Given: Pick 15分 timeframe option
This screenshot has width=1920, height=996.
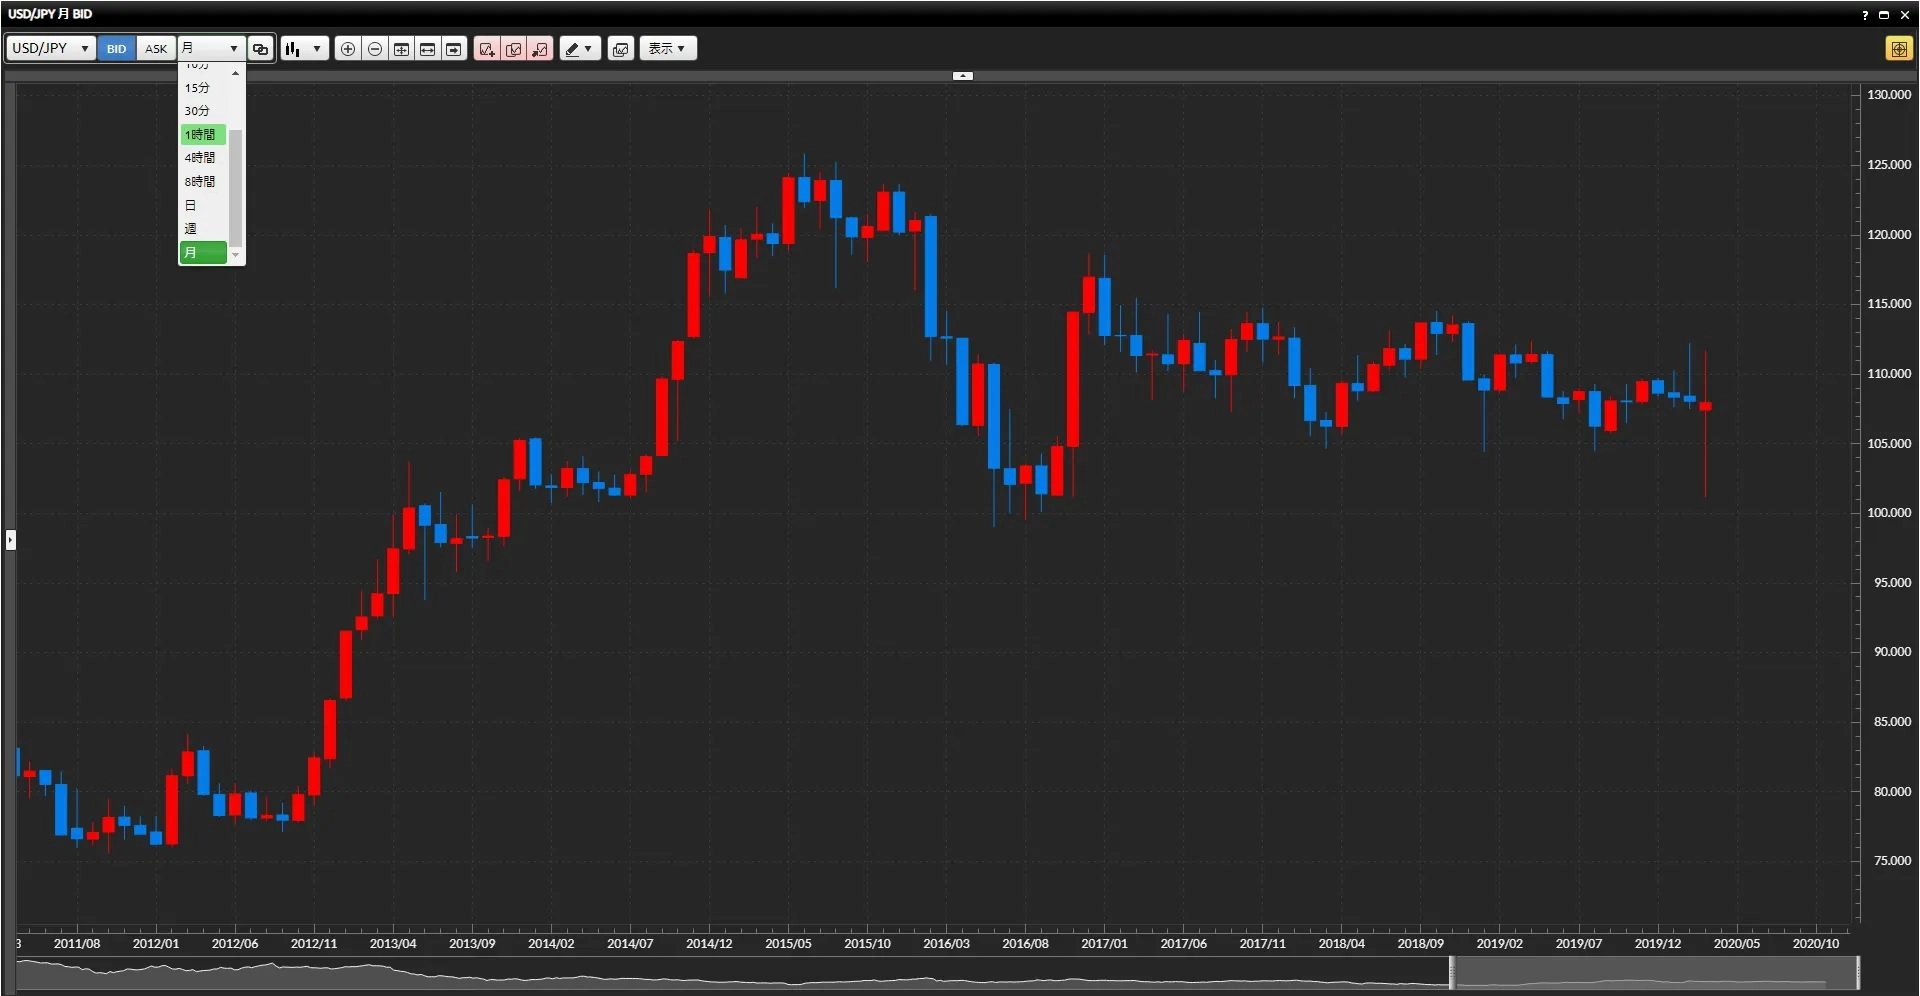Looking at the screenshot, I should [x=197, y=88].
